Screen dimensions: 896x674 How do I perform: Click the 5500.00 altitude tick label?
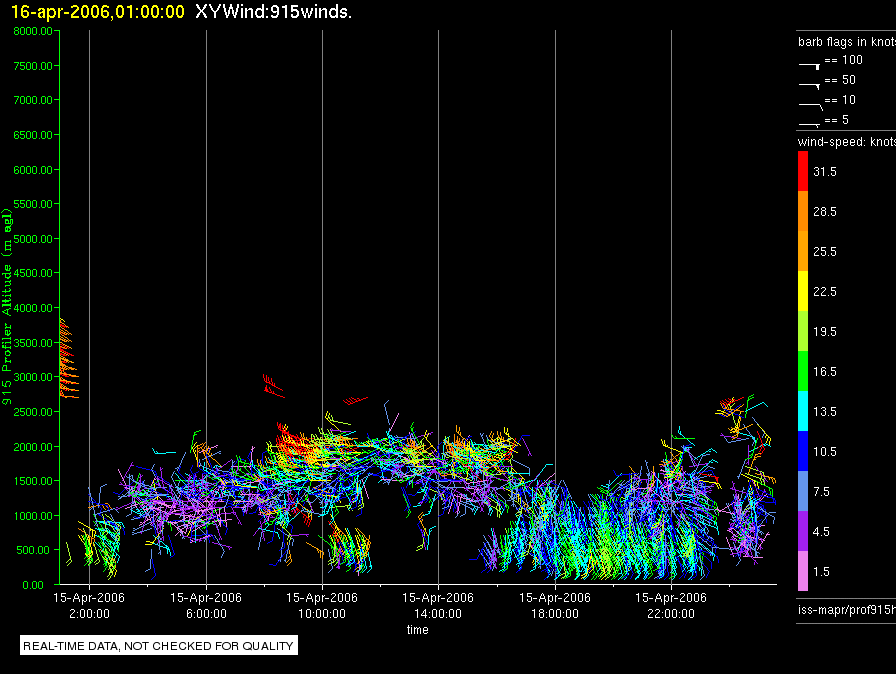point(33,204)
